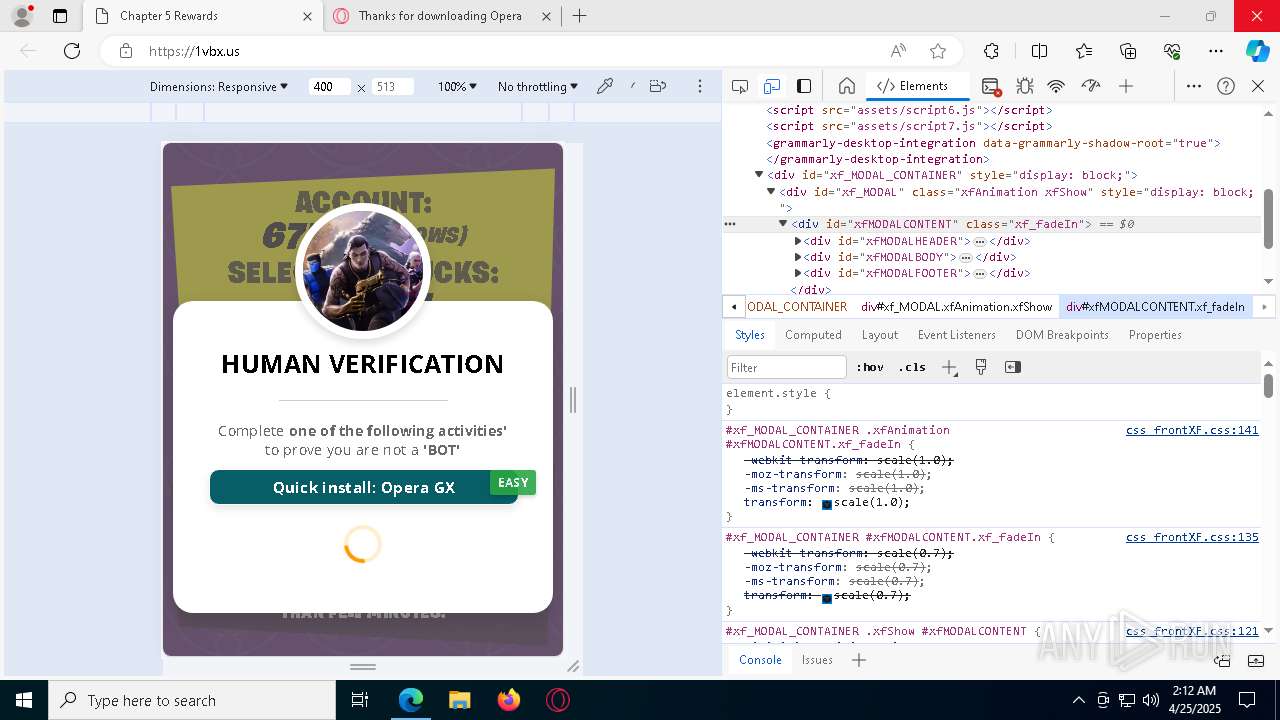Click the height field showing 513
Screen dimensions: 1280x720
392,87
